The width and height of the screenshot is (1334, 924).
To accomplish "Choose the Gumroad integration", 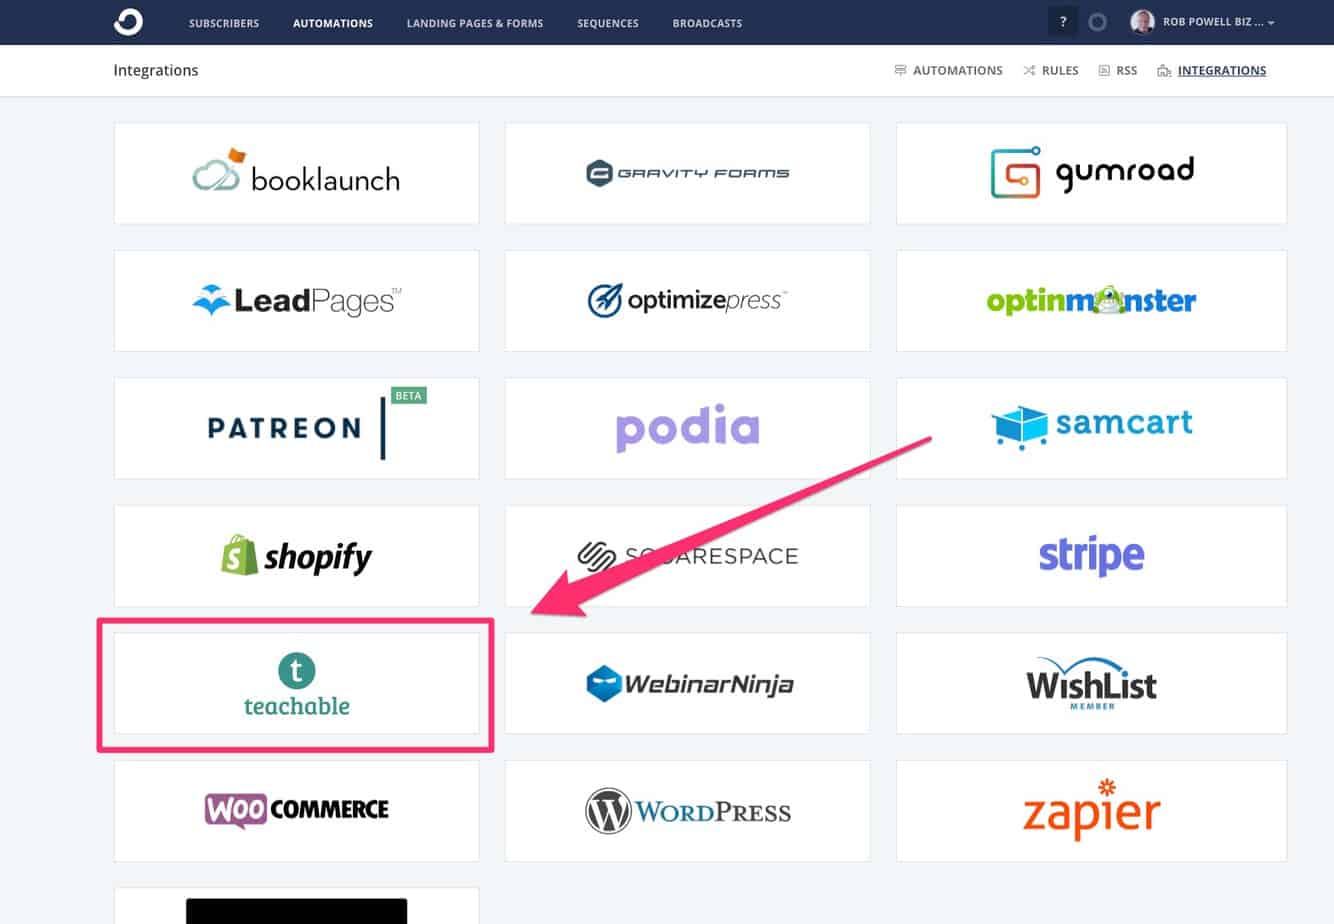I will tap(1091, 173).
